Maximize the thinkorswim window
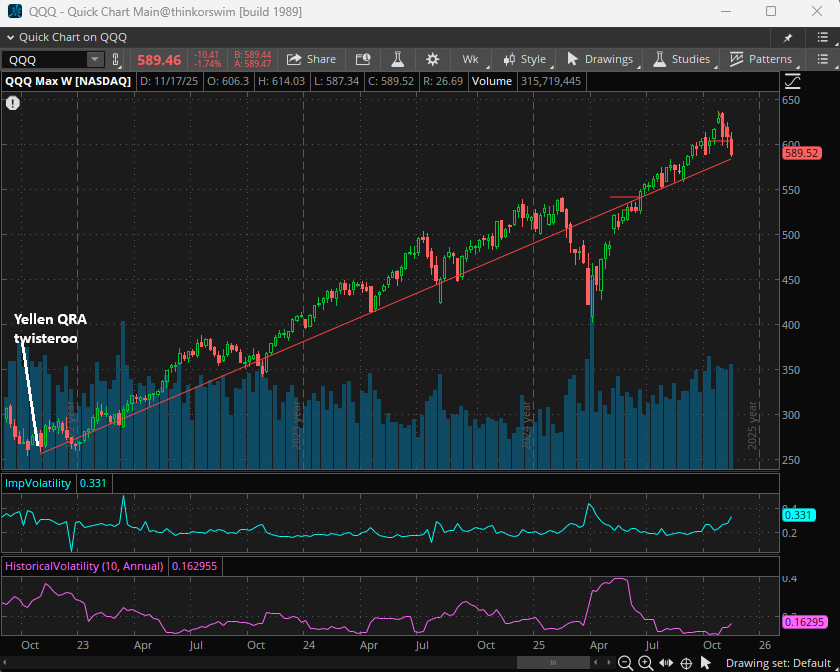This screenshot has width=840, height=672. (771, 11)
